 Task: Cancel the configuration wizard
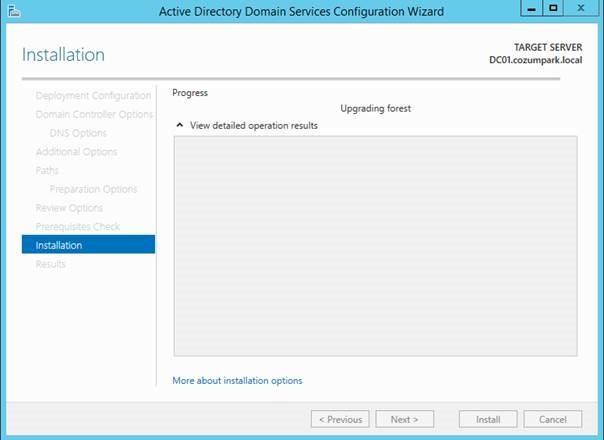tap(553, 419)
